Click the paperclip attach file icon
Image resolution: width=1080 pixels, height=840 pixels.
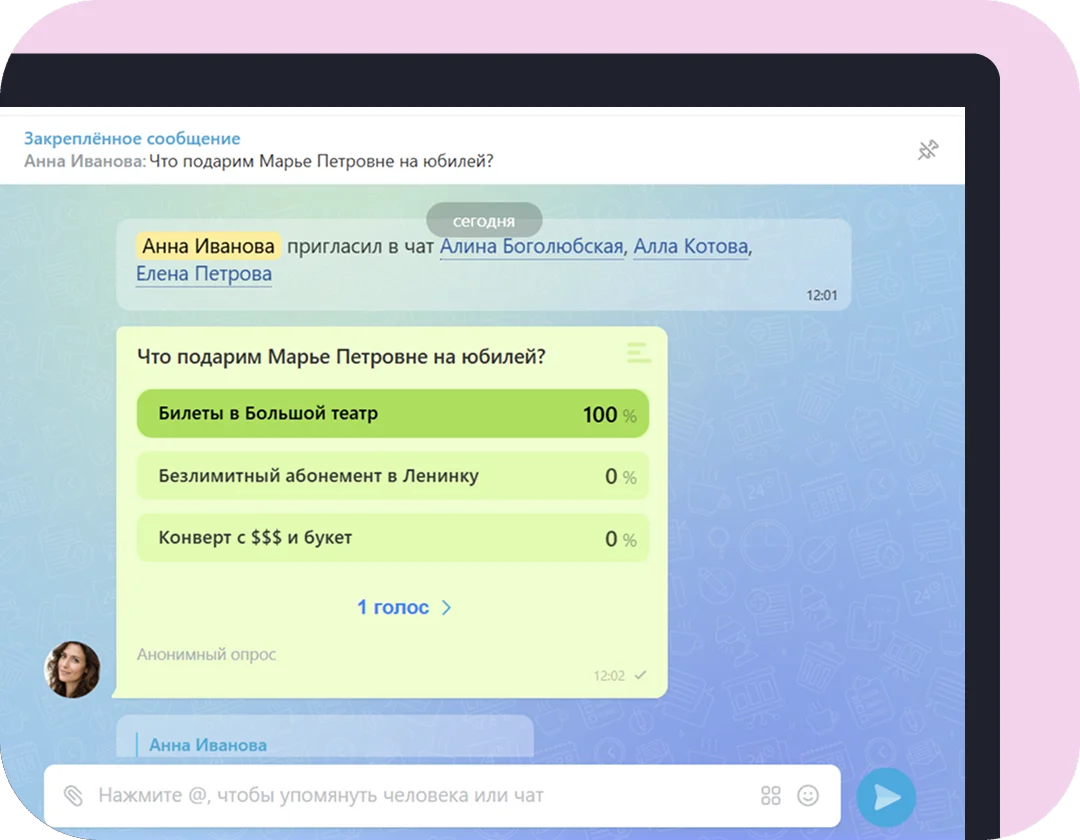point(73,796)
